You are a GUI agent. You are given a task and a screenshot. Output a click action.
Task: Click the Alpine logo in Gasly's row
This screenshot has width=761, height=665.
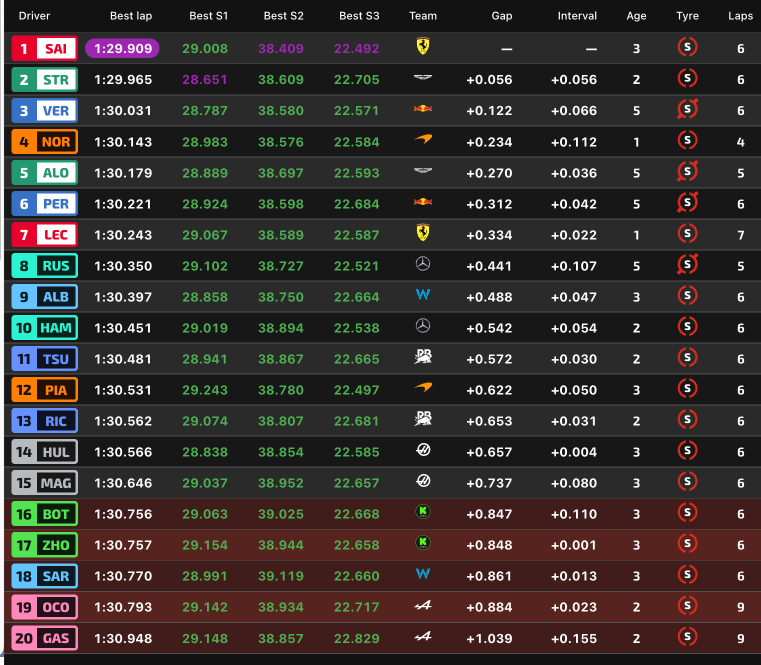(x=422, y=637)
